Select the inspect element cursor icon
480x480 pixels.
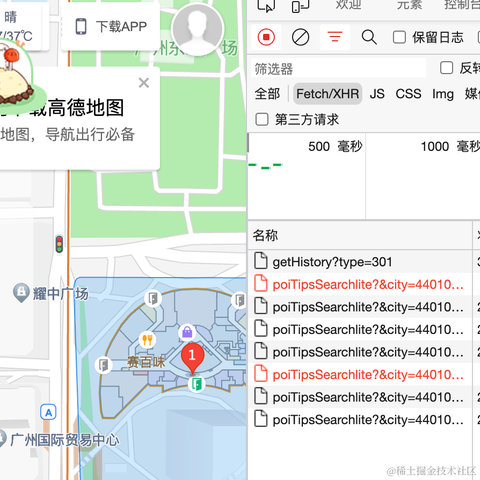pyautogui.click(x=266, y=5)
